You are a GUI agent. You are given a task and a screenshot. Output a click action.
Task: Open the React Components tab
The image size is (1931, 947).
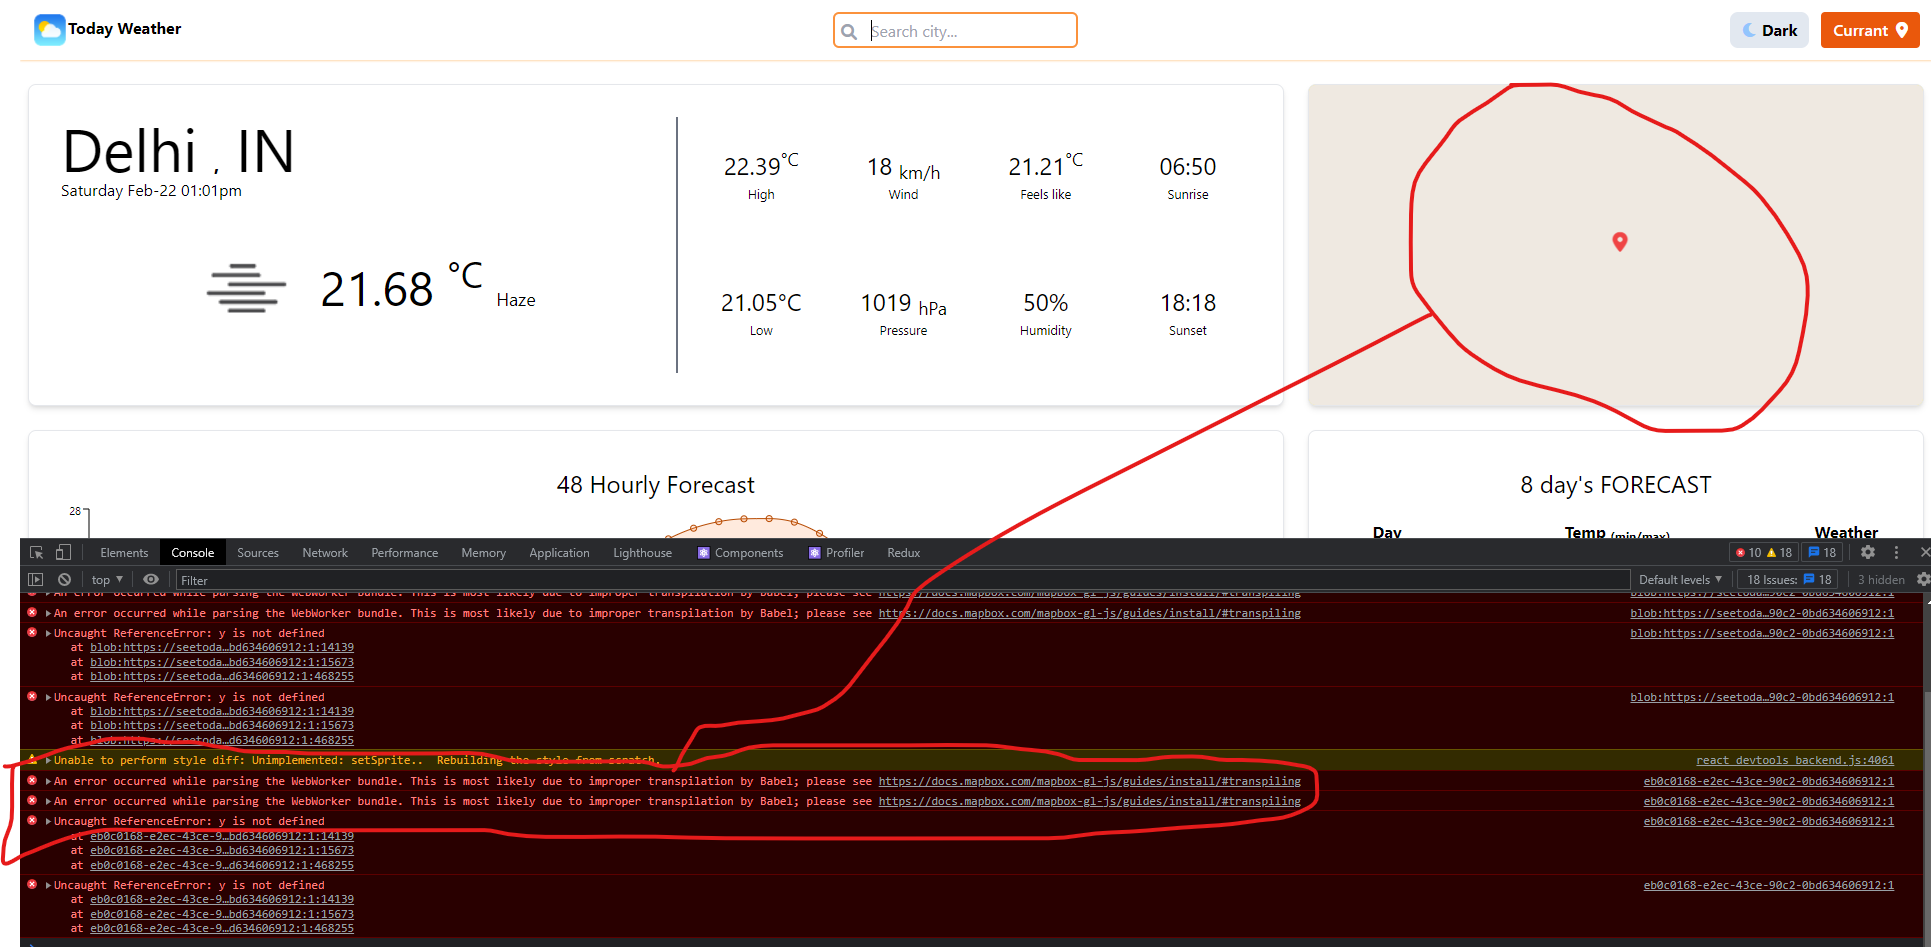[740, 553]
